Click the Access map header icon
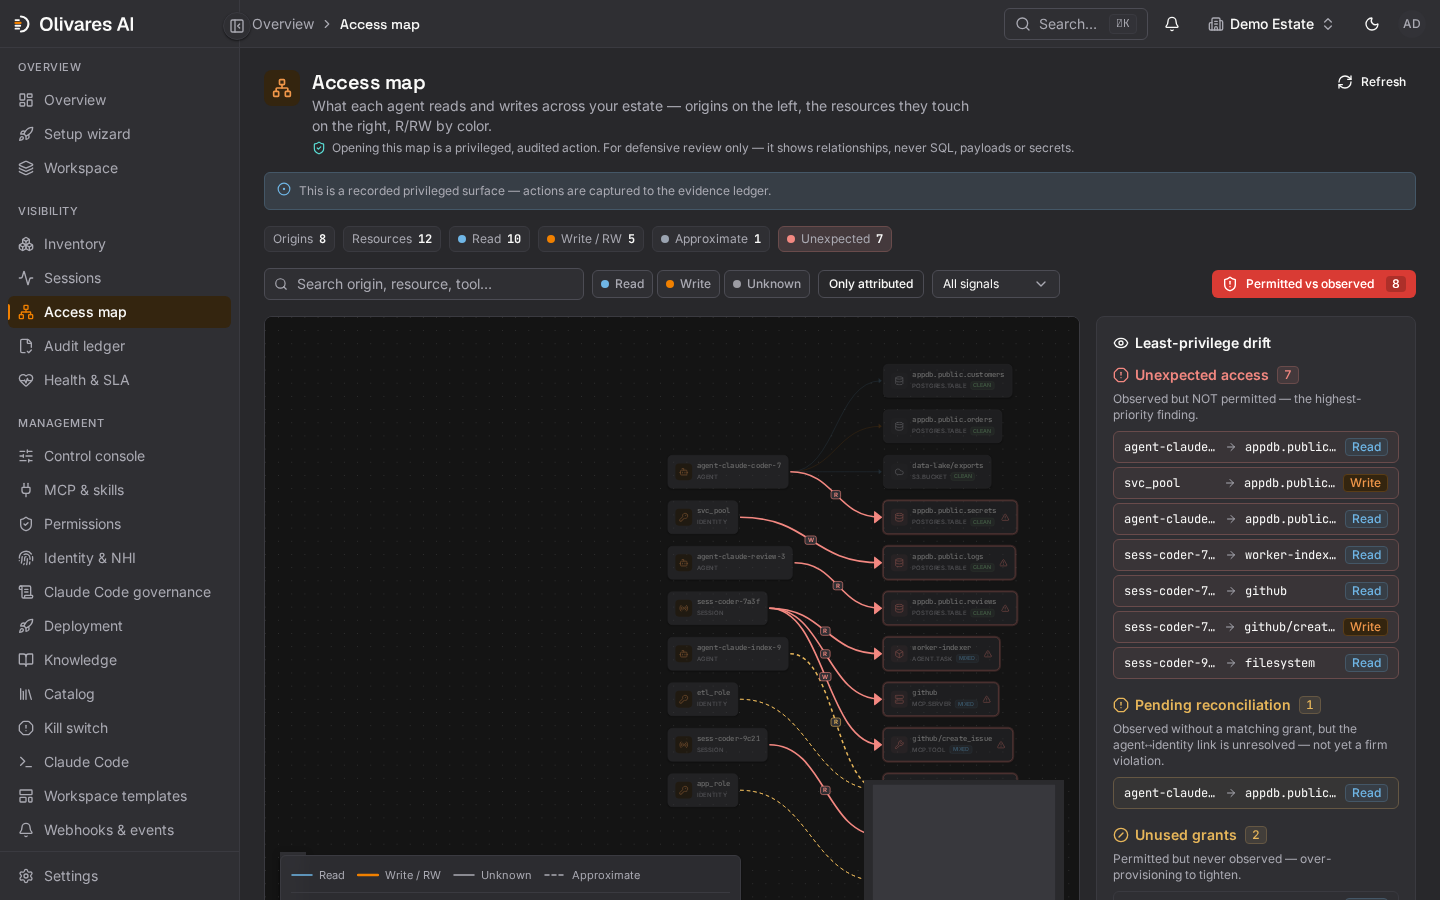This screenshot has width=1440, height=900. (282, 88)
